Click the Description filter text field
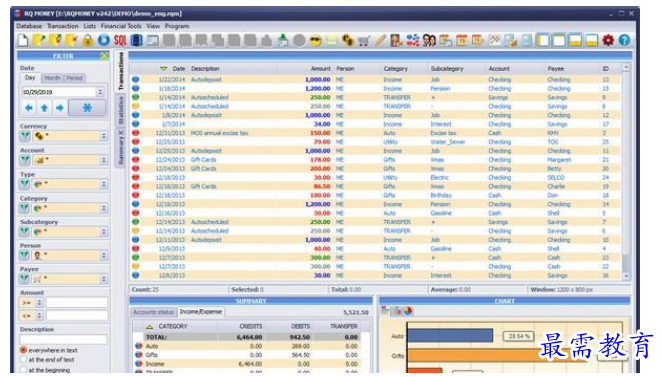Image resolution: width=662 pixels, height=377 pixels. click(x=63, y=339)
